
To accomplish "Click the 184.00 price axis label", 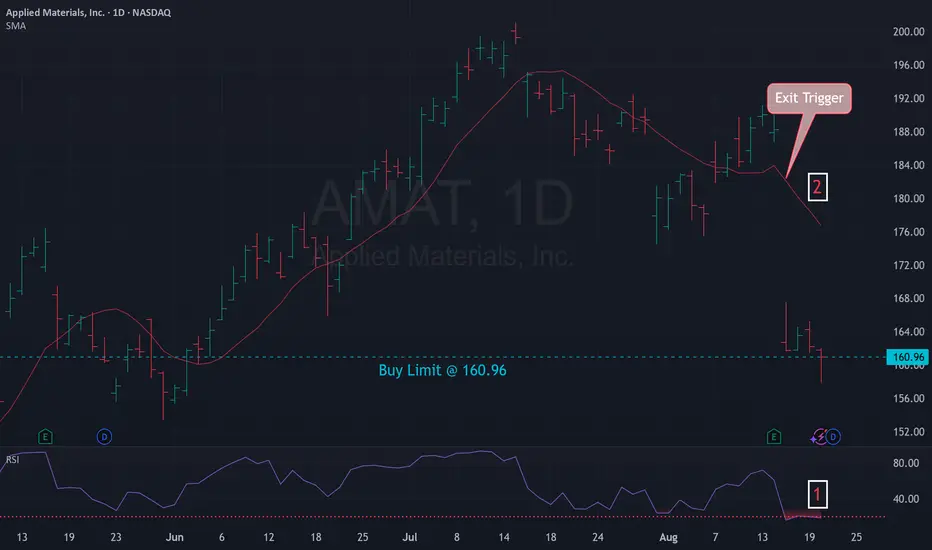I will [908, 165].
